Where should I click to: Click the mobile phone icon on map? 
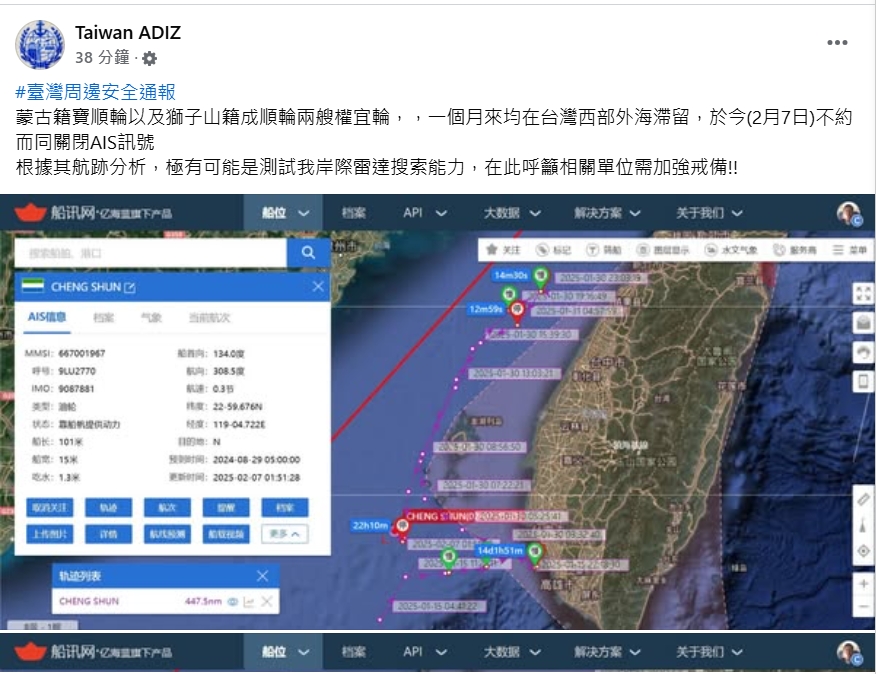pyautogui.click(x=863, y=382)
